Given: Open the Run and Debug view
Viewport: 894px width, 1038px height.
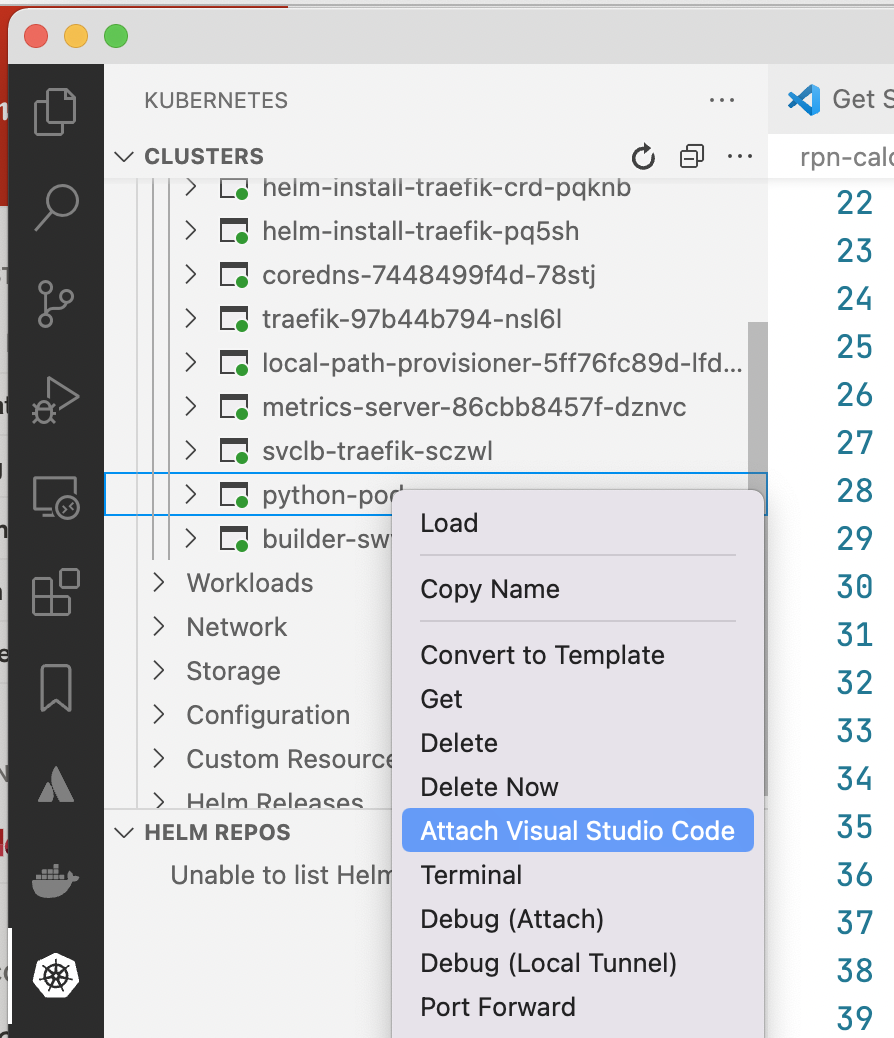Looking at the screenshot, I should coord(56,400).
